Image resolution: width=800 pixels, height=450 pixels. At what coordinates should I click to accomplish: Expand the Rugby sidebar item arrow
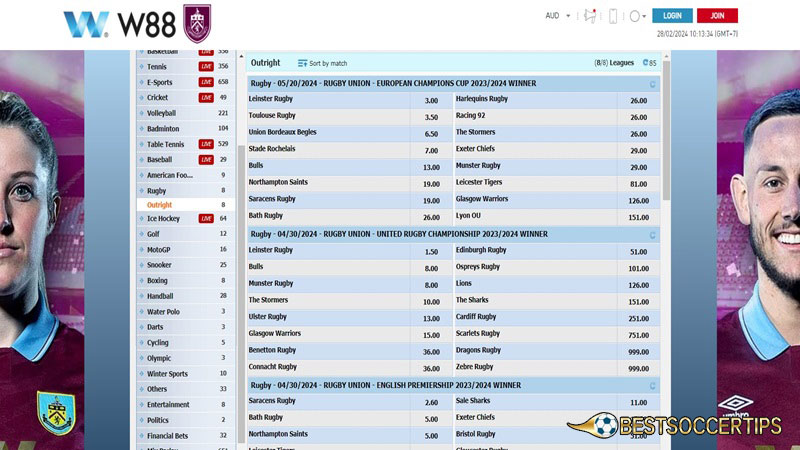tap(142, 191)
